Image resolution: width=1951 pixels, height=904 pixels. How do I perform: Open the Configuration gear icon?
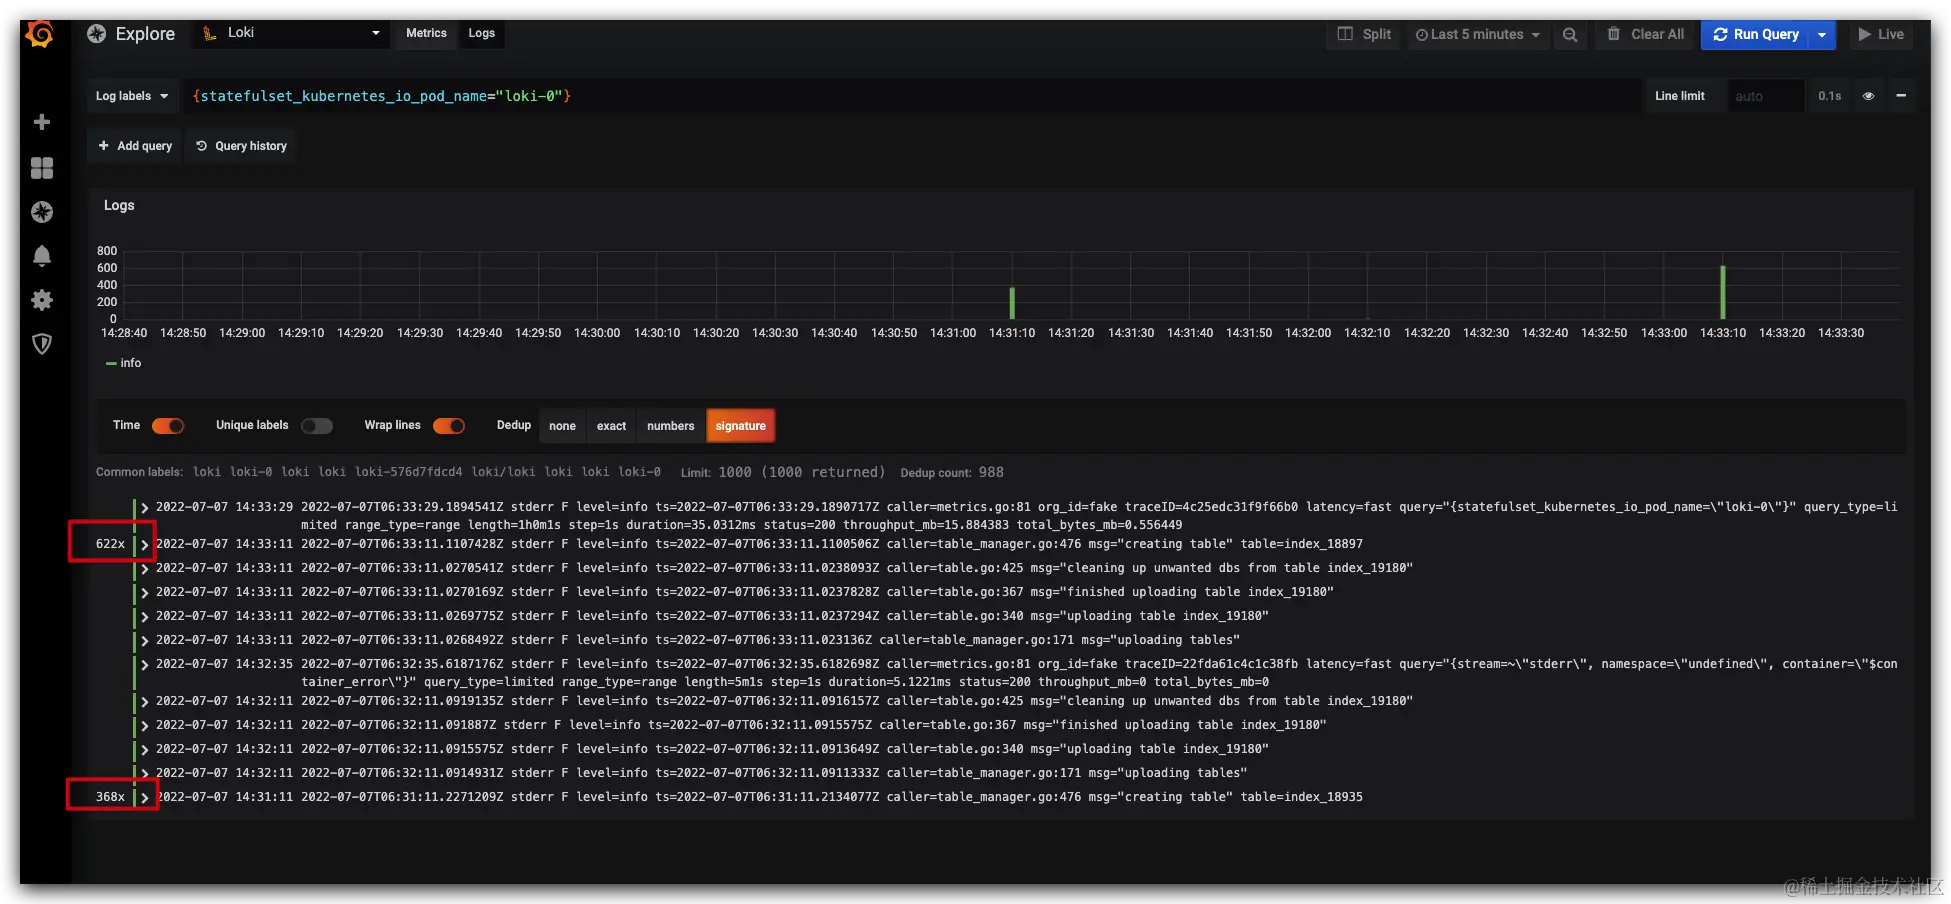[42, 300]
